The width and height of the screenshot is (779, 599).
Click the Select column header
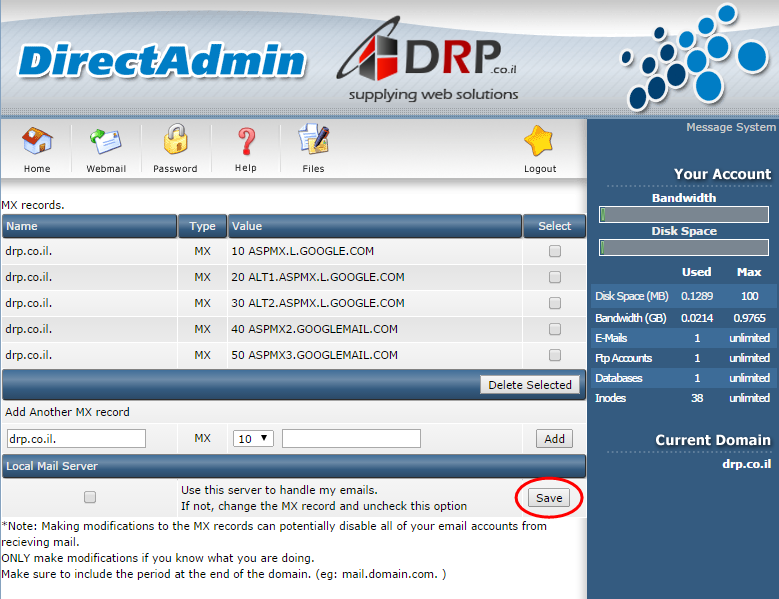click(x=554, y=226)
